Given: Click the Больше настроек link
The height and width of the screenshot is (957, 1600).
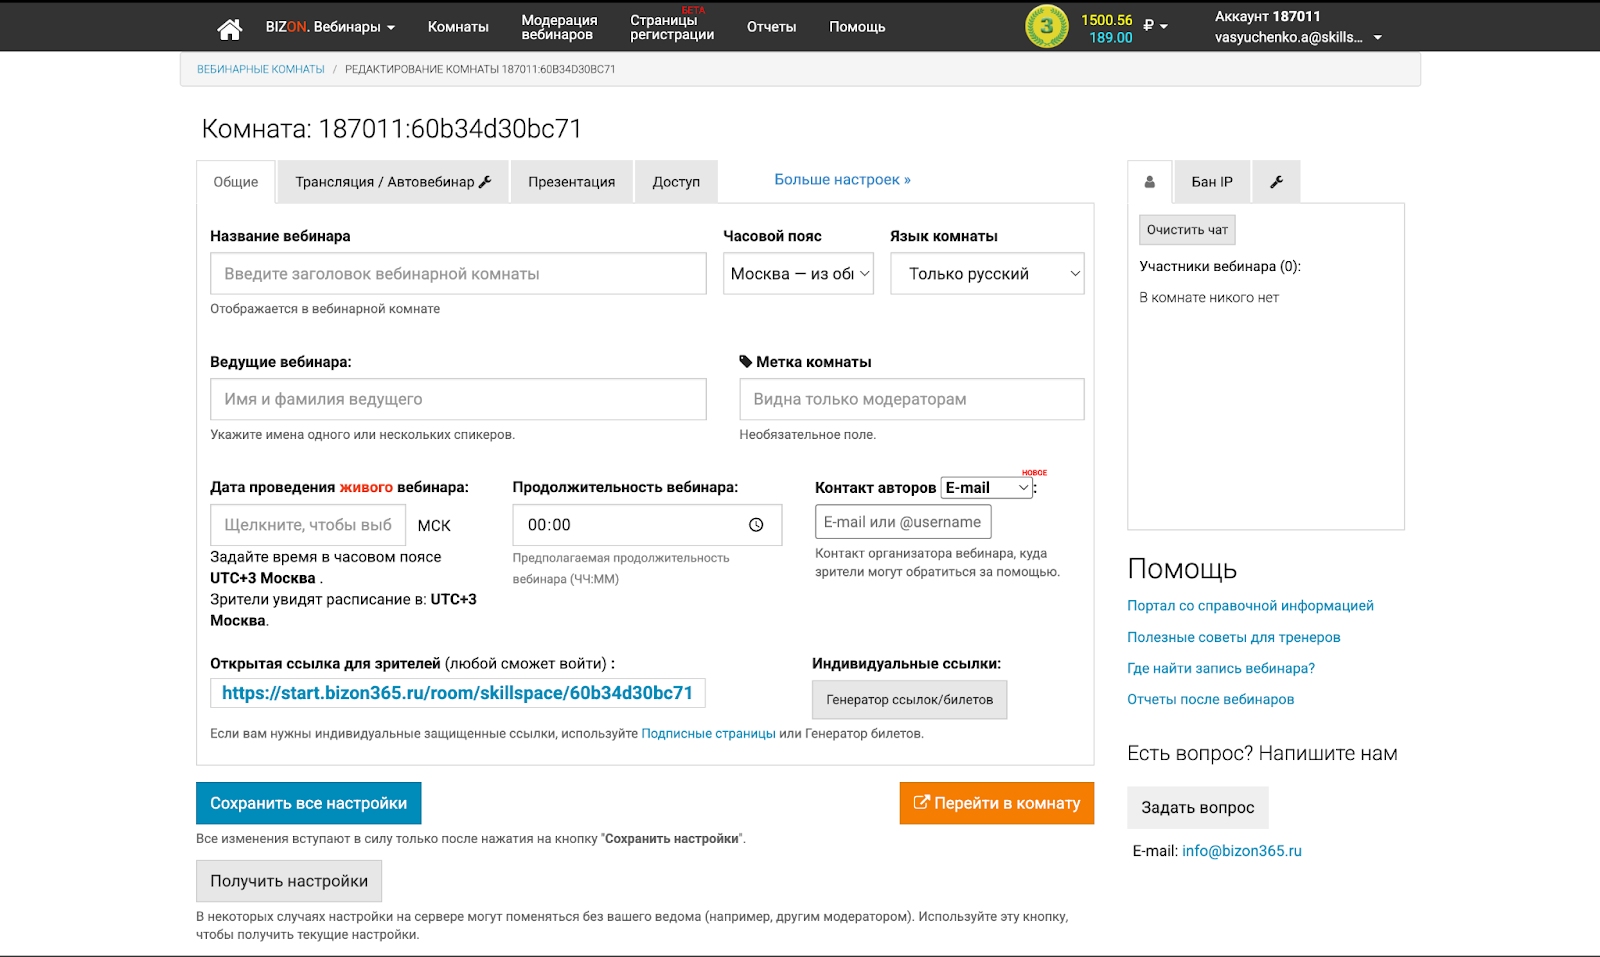Looking at the screenshot, I should pyautogui.click(x=842, y=180).
